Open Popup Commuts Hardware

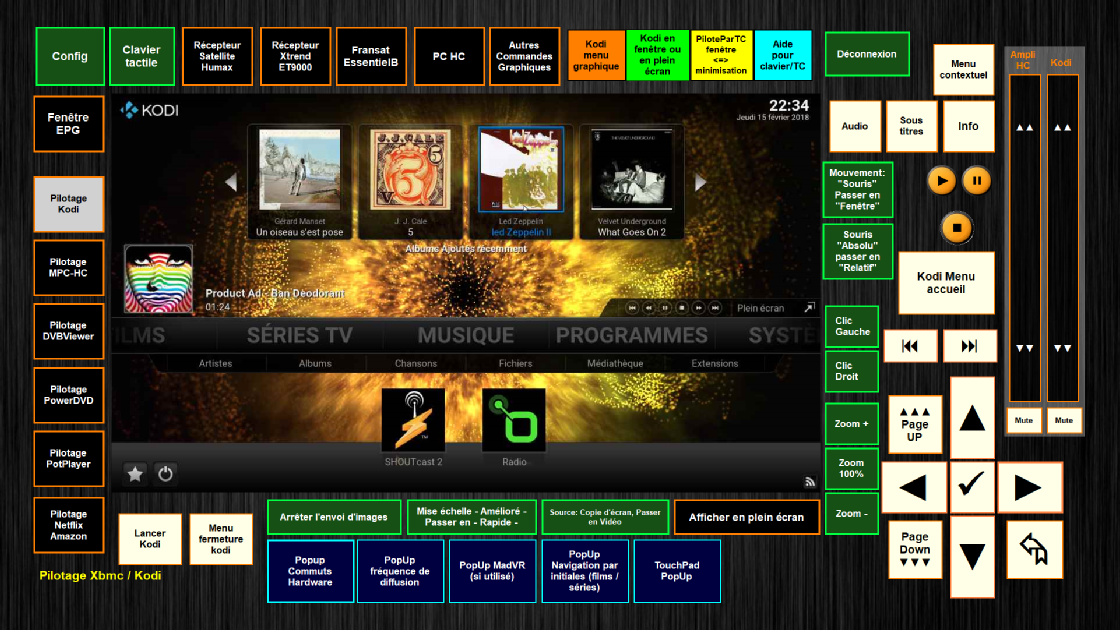point(310,571)
